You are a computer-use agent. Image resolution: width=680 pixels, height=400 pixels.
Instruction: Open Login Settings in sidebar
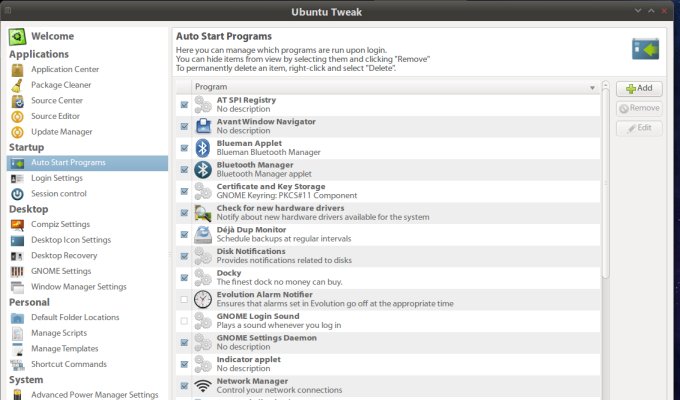click(56, 178)
